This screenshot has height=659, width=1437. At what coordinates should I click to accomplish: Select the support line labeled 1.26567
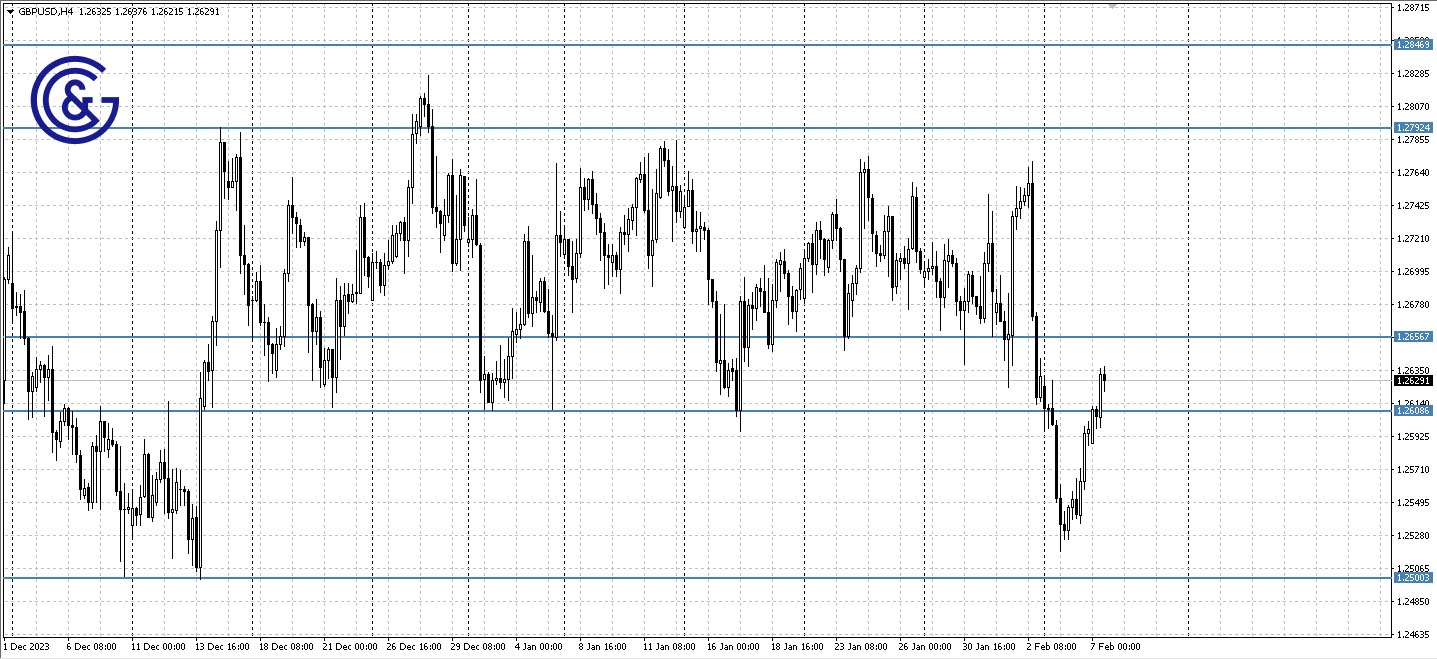coord(700,338)
